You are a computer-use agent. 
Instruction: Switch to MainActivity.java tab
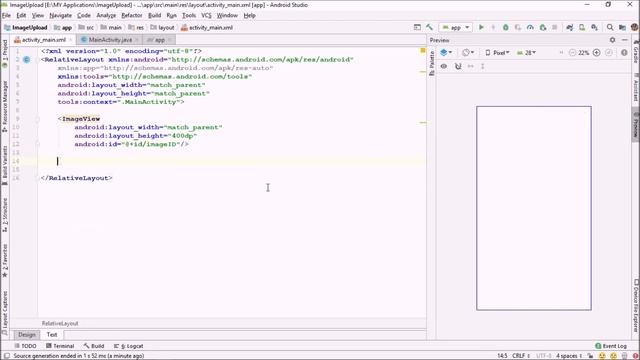pos(110,40)
